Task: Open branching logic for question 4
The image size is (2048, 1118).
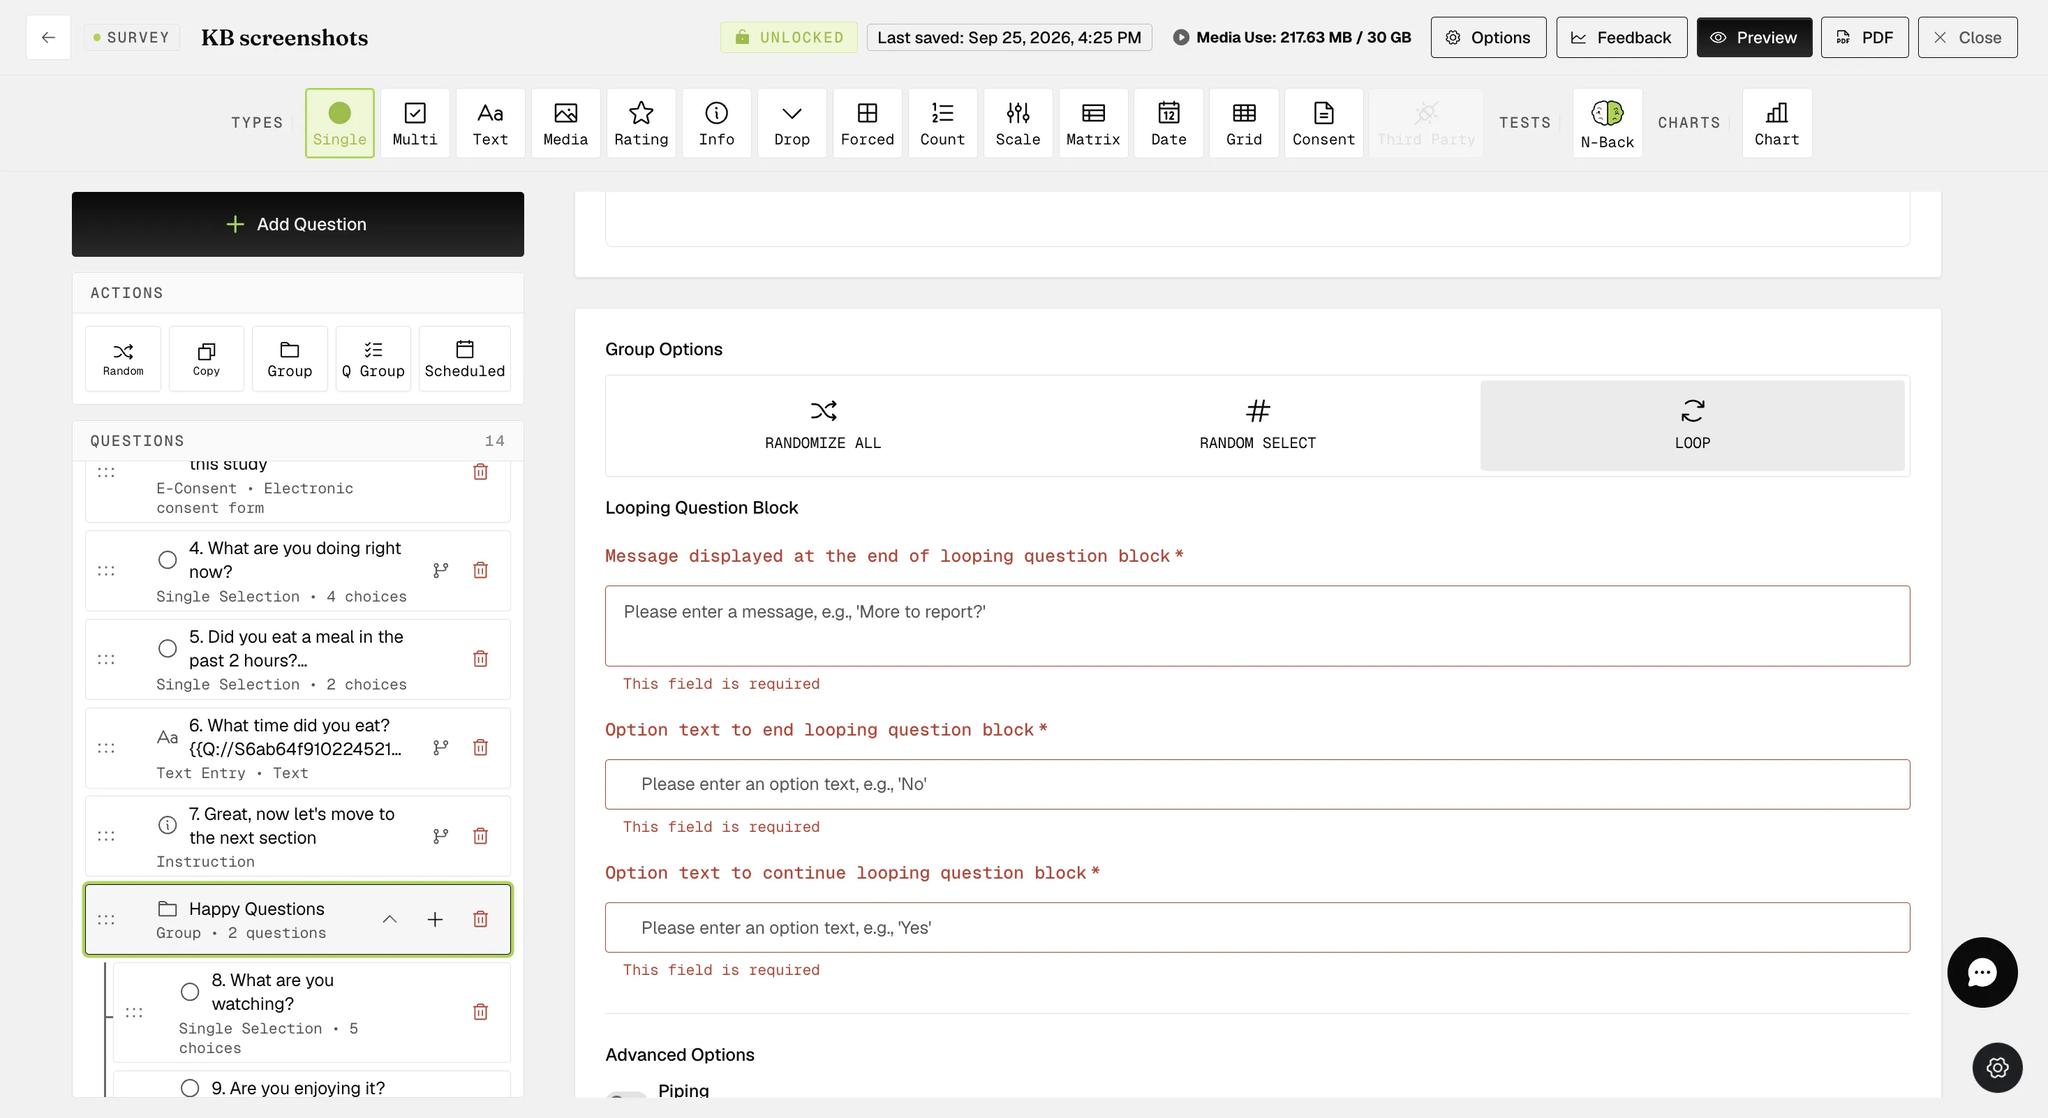Action: (440, 570)
